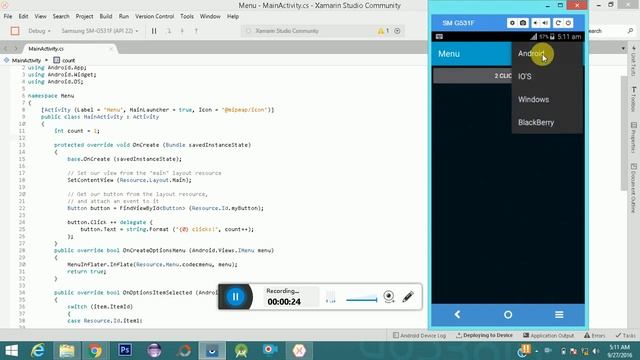Tap the 2 clicks button on device
Screen dimensions: 640x360
coord(472,76)
